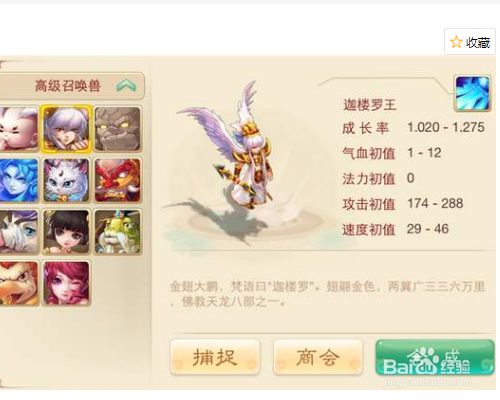Click the 捕捉 capture button

tap(215, 357)
